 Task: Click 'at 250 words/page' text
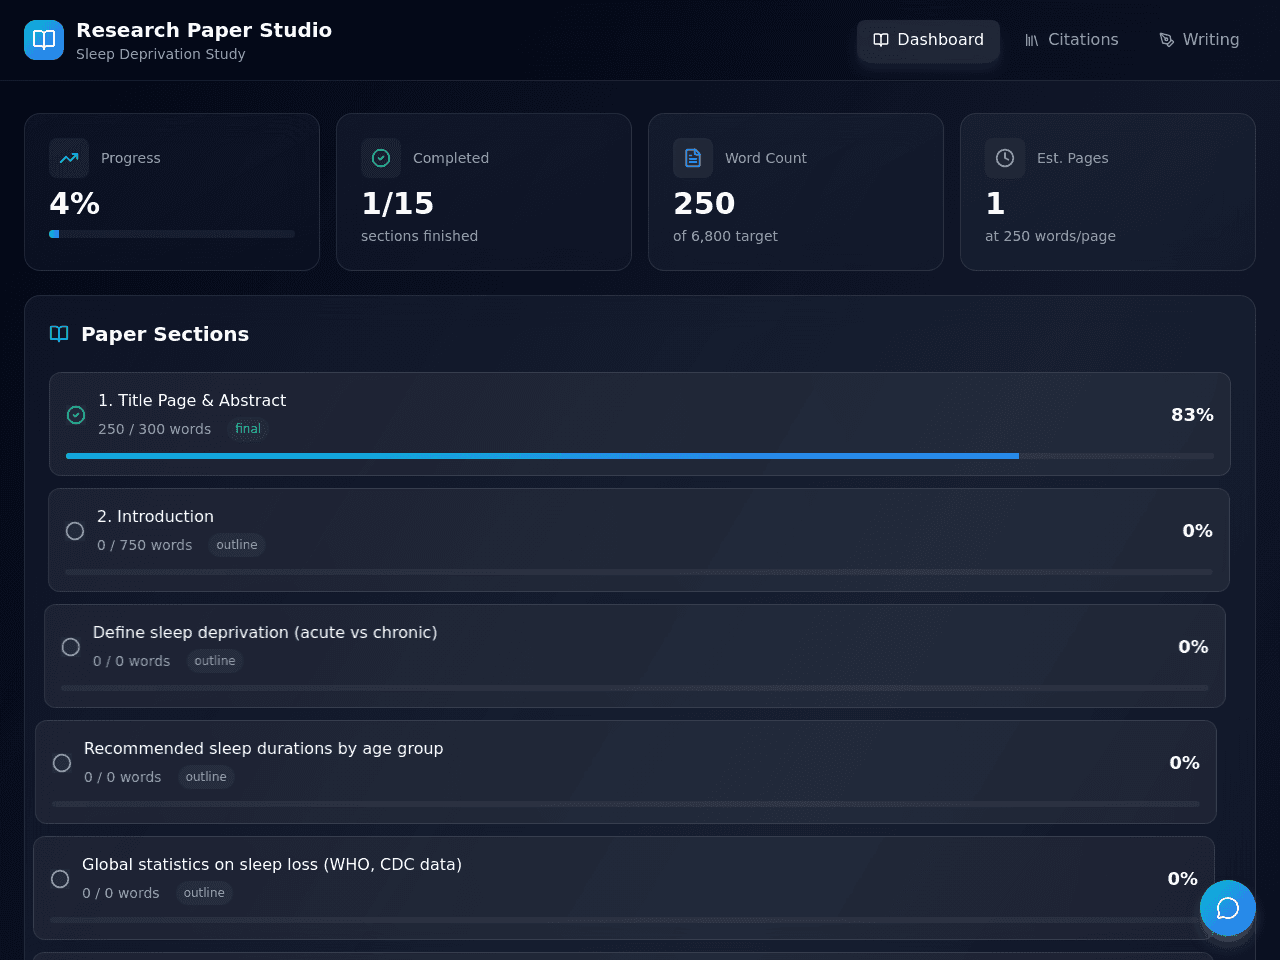1050,236
